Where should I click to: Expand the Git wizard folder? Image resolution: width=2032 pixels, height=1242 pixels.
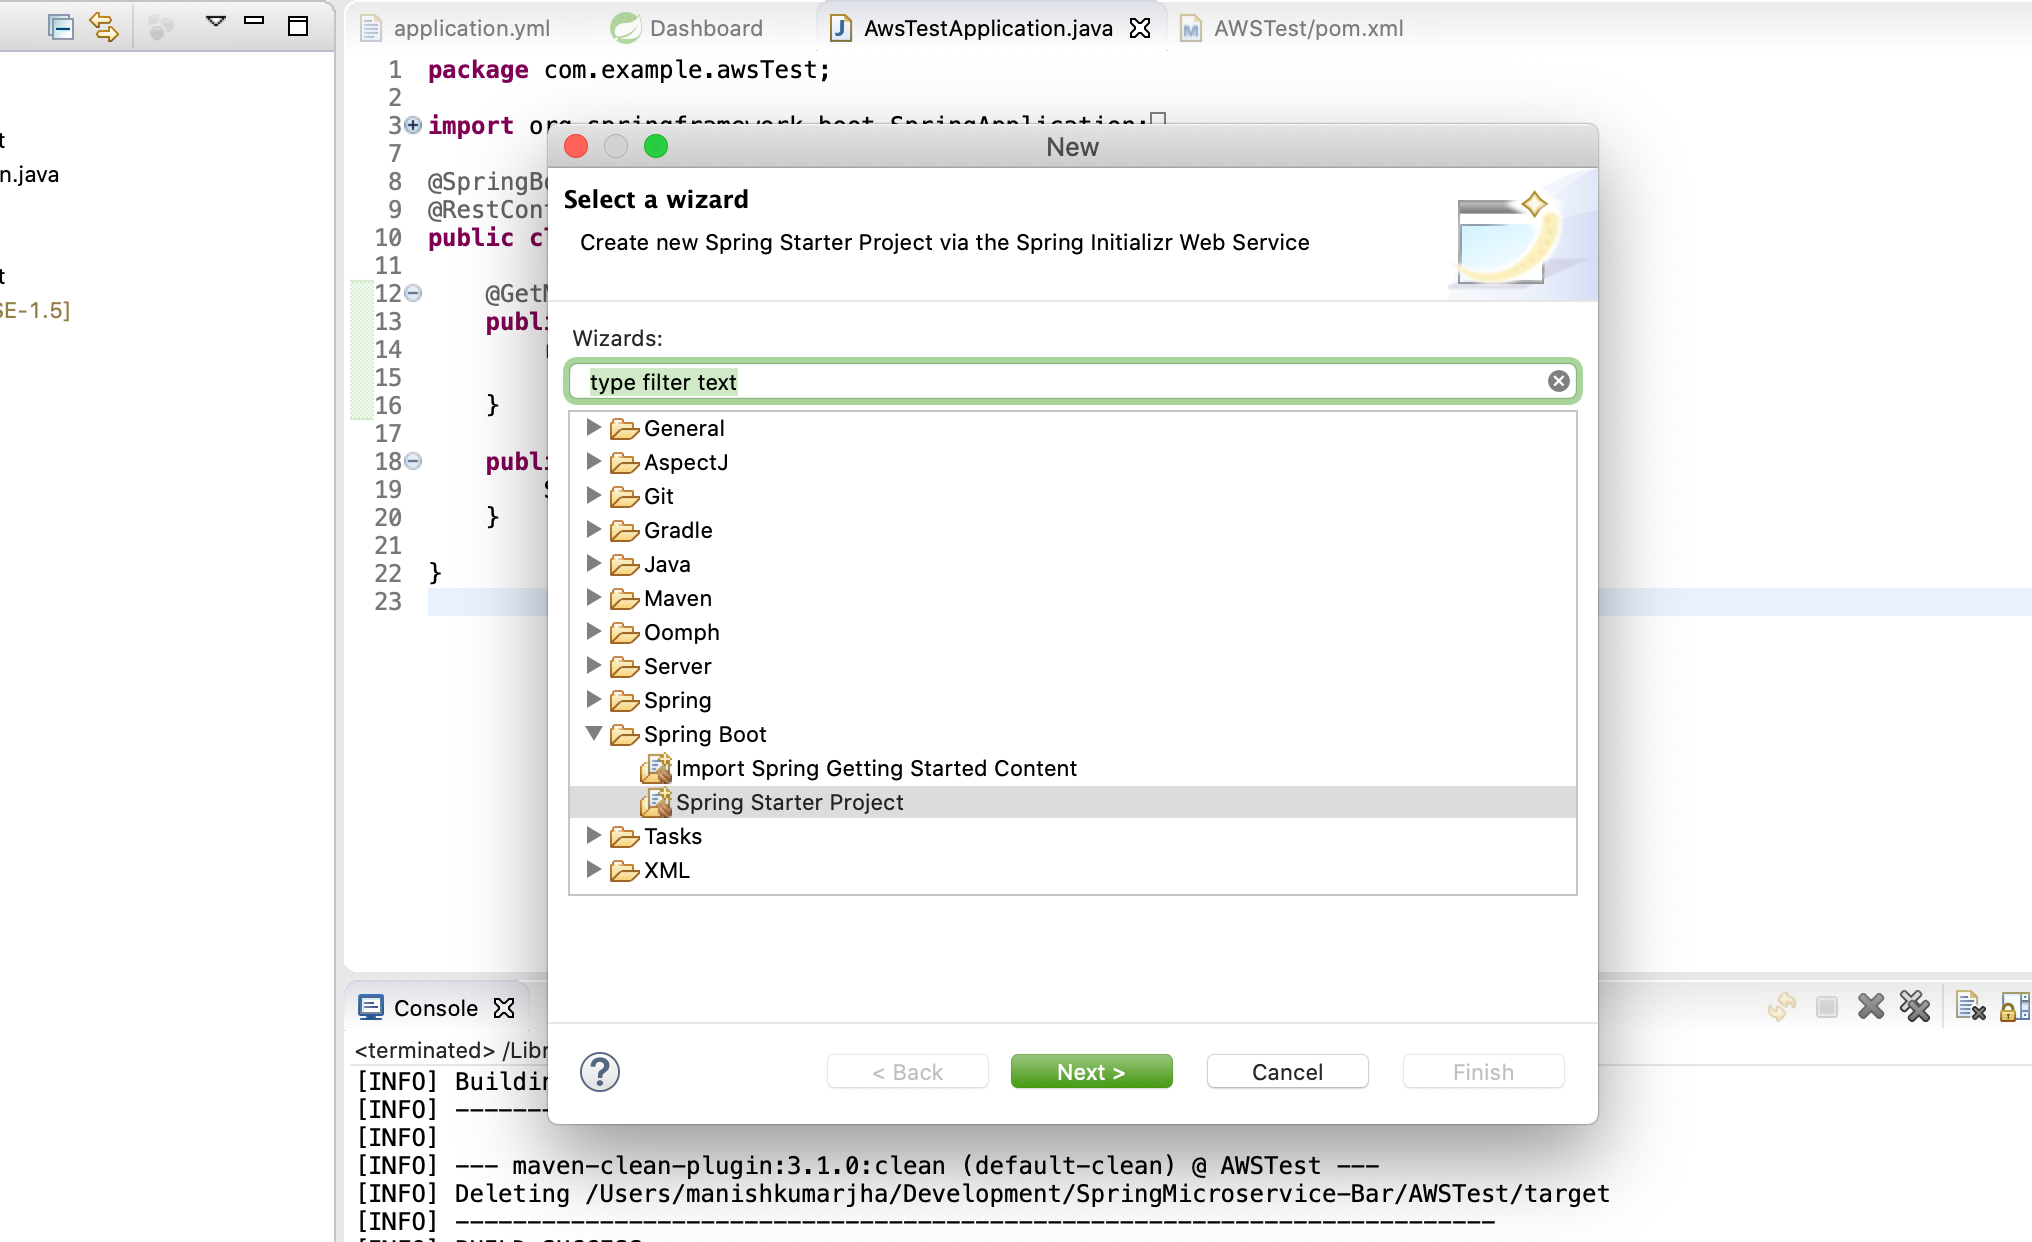[593, 495]
